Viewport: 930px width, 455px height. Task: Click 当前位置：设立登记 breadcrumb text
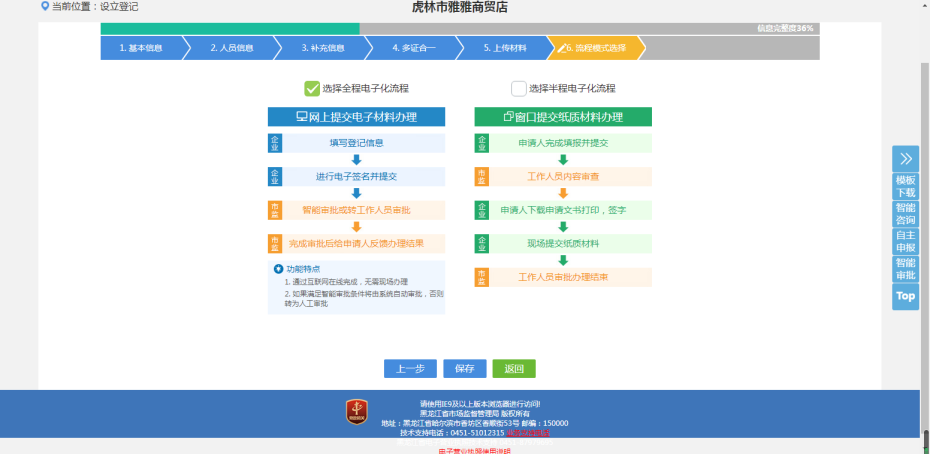click(x=95, y=7)
